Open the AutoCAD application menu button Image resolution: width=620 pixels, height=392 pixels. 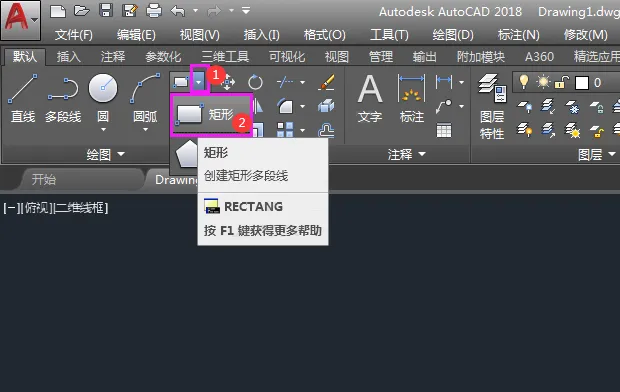(x=21, y=20)
